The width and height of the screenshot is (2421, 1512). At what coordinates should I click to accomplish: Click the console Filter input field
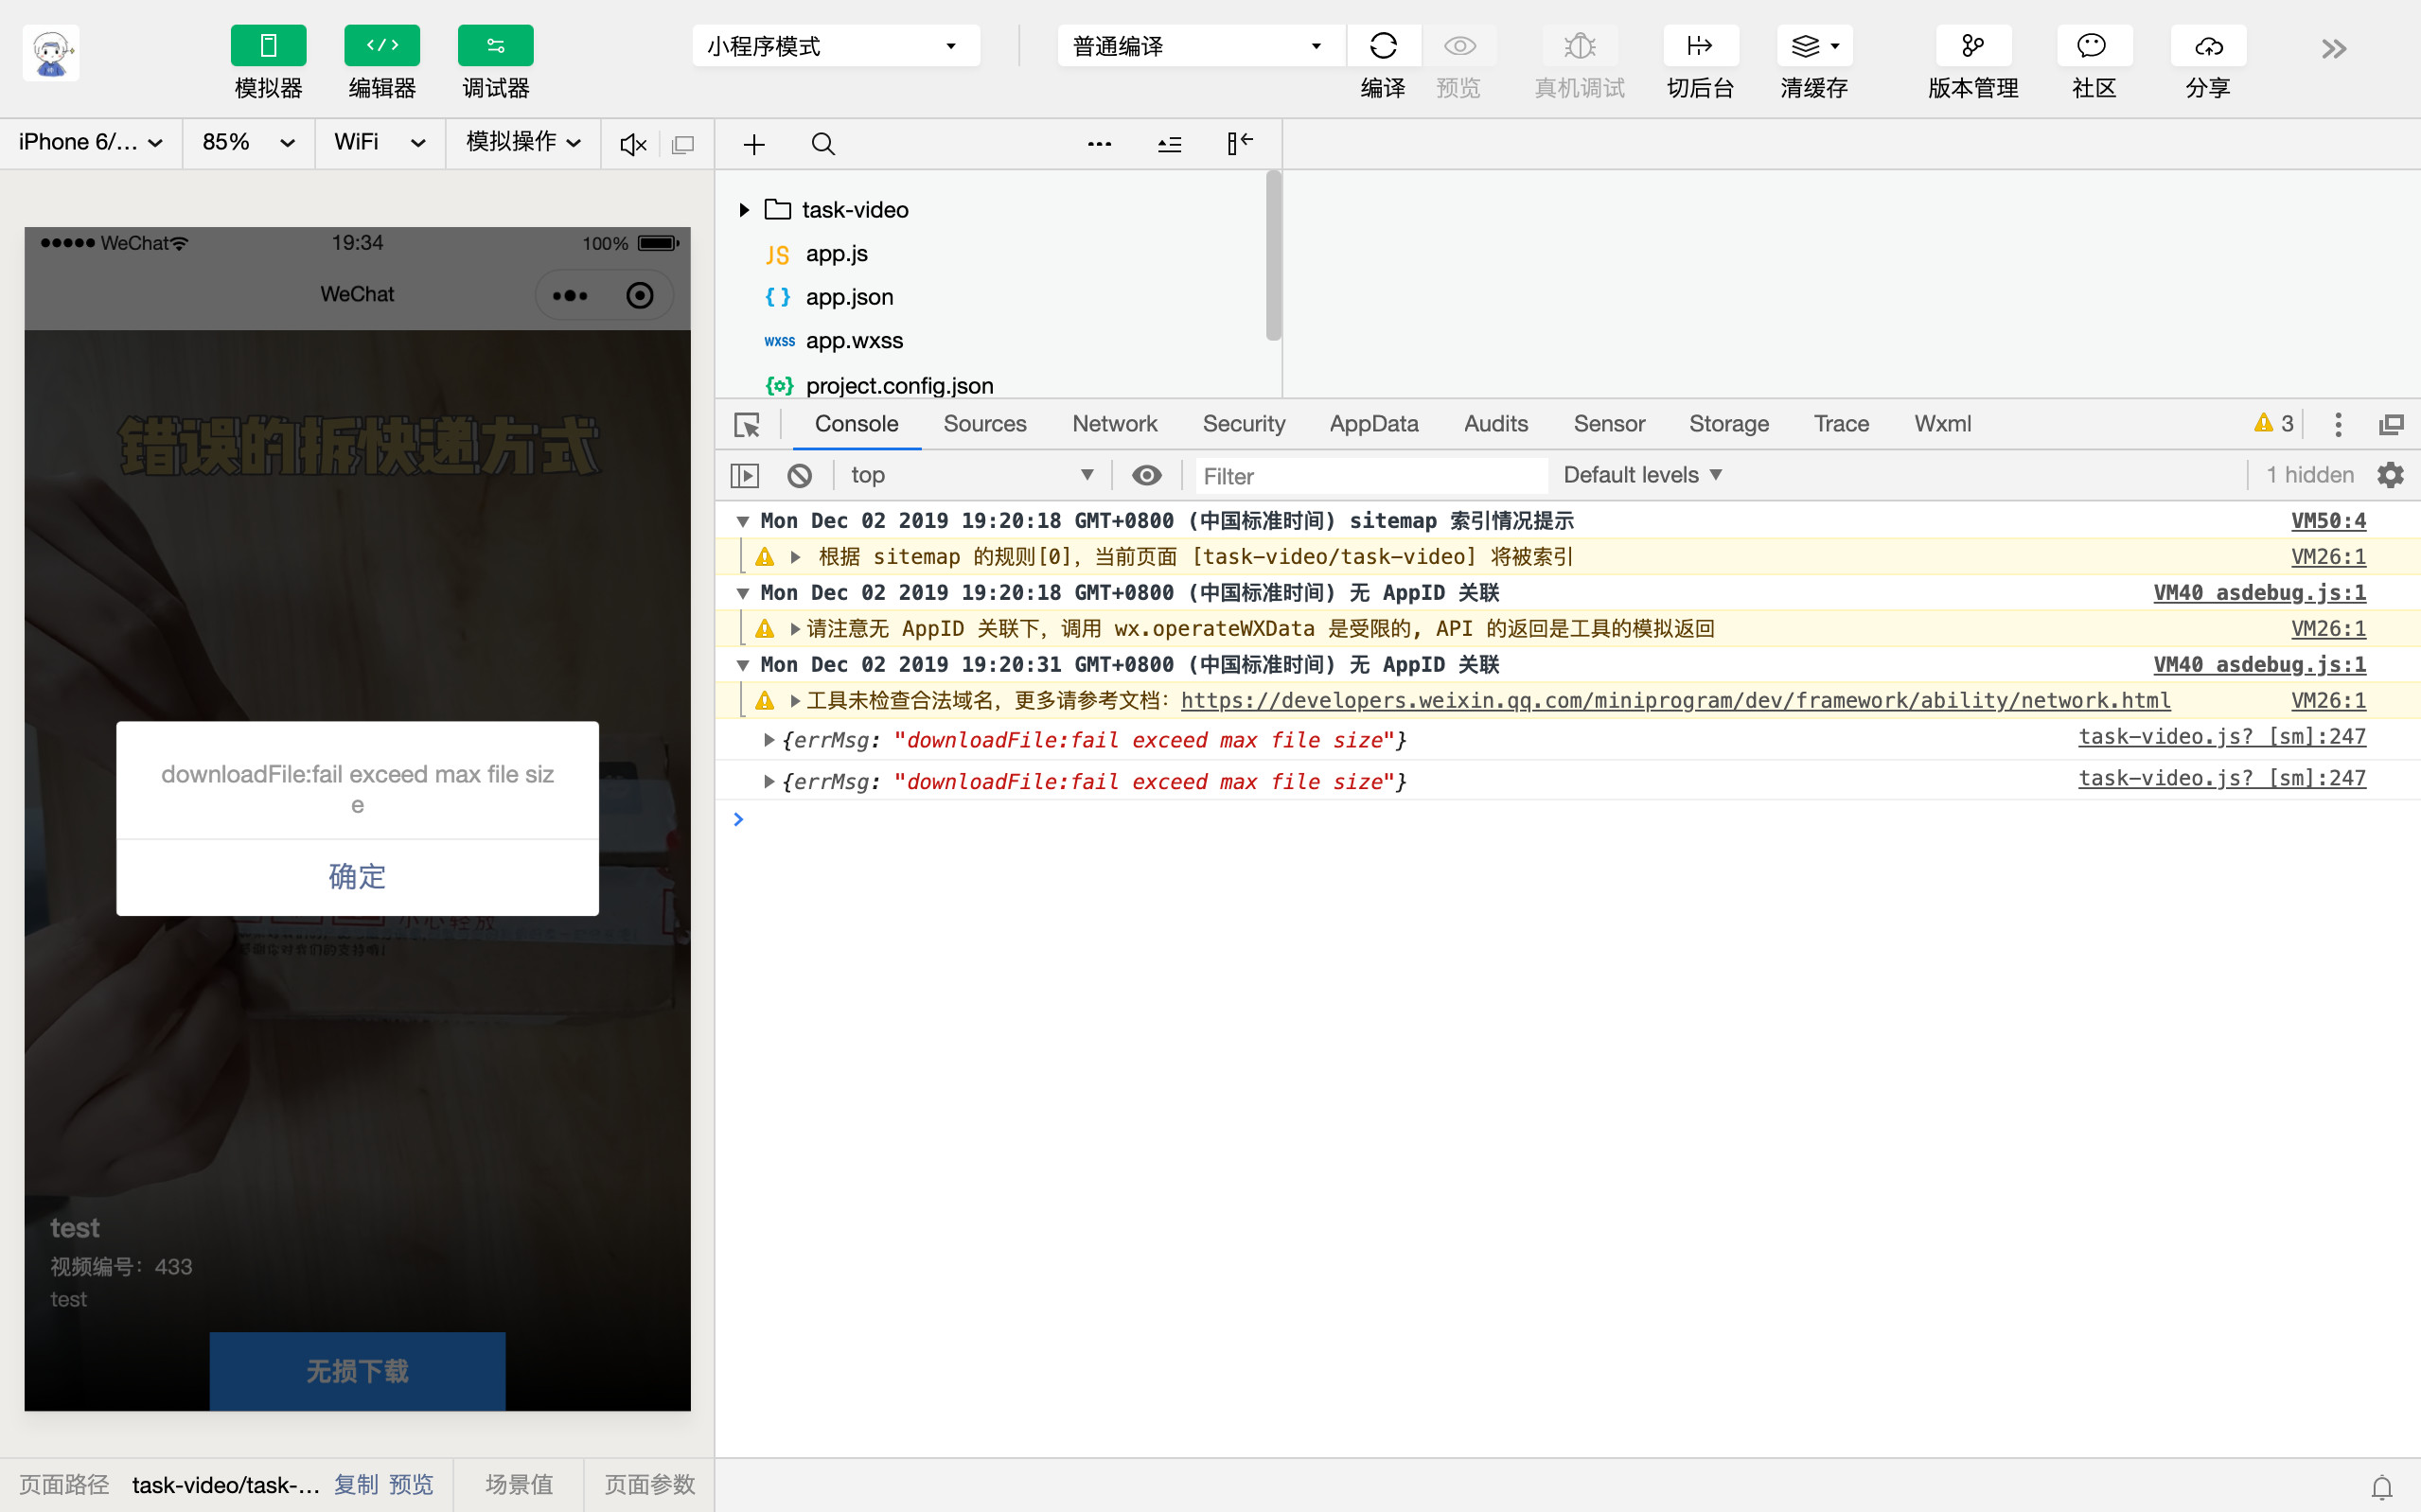[x=1370, y=476]
